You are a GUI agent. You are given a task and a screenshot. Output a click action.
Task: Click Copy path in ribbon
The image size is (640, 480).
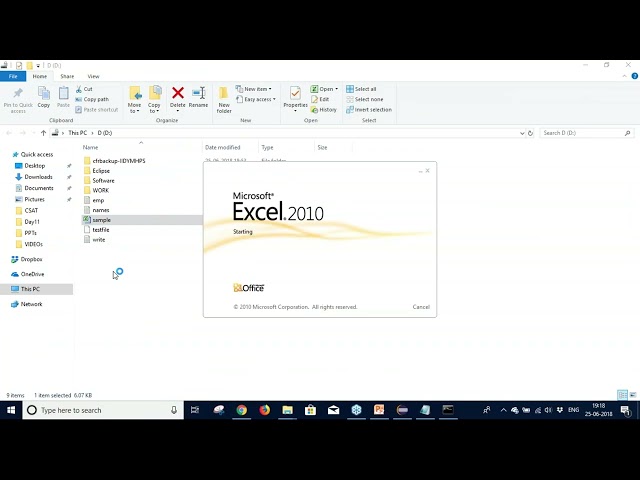pos(92,99)
